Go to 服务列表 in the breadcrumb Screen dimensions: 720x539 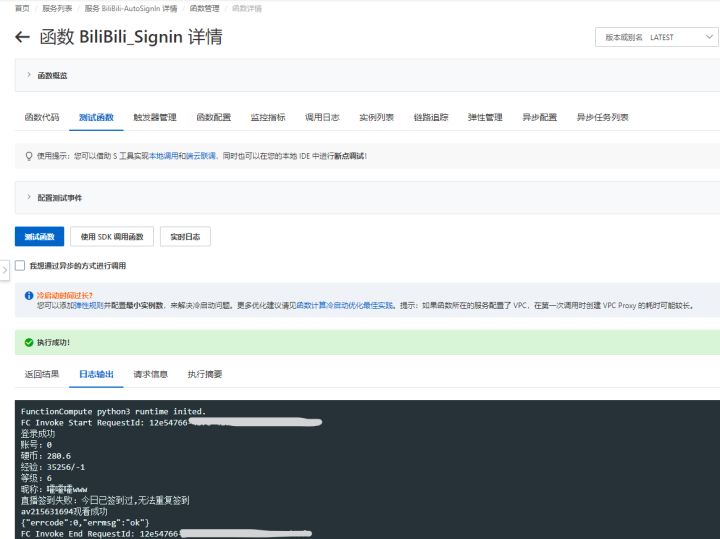(x=57, y=8)
